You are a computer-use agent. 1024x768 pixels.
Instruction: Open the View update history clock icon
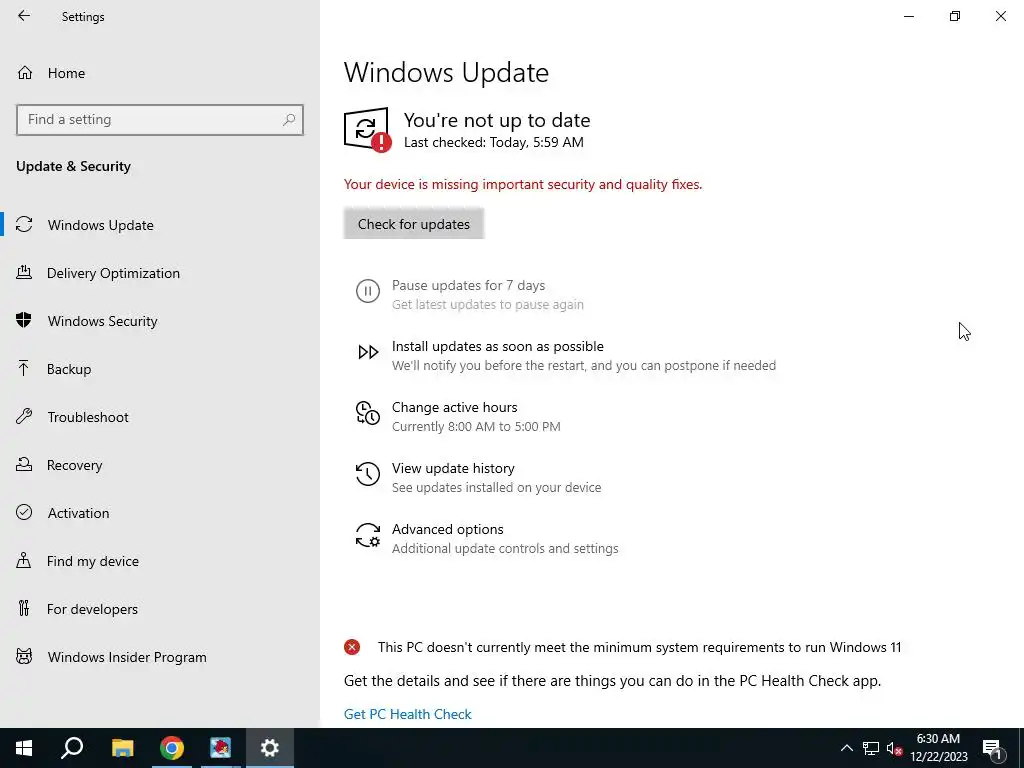tap(368, 474)
